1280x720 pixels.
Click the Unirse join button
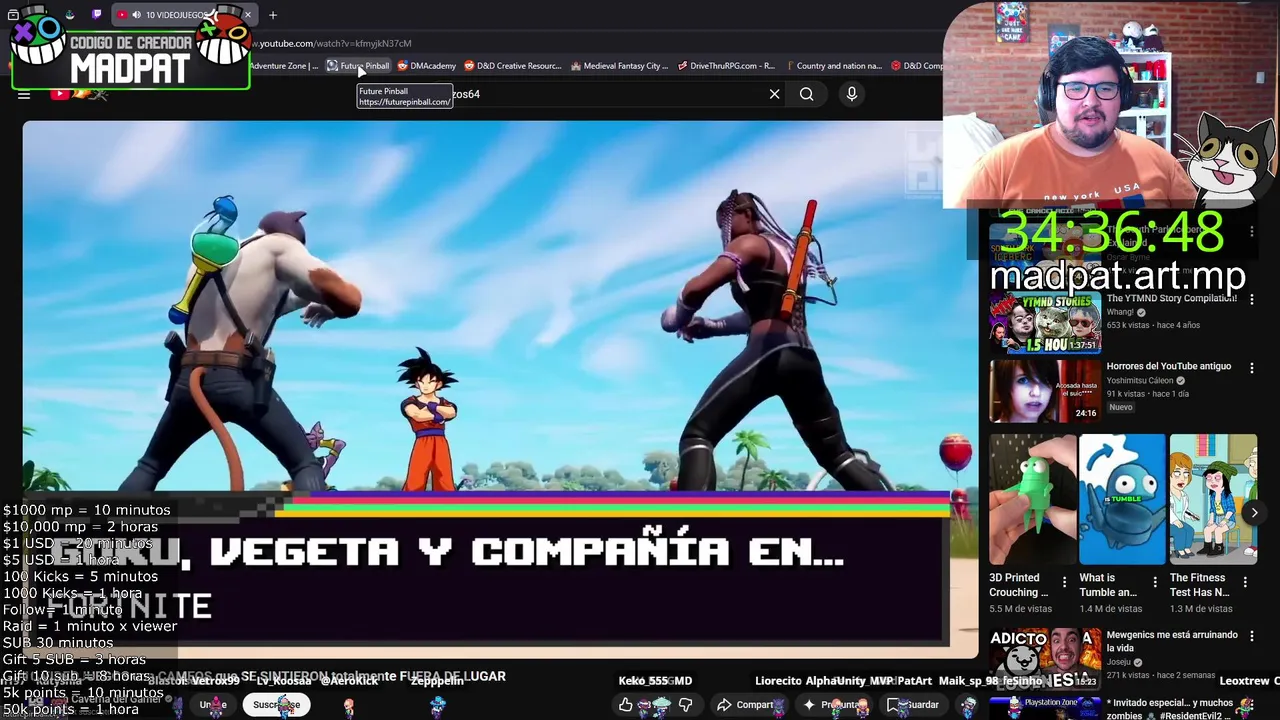[213, 705]
